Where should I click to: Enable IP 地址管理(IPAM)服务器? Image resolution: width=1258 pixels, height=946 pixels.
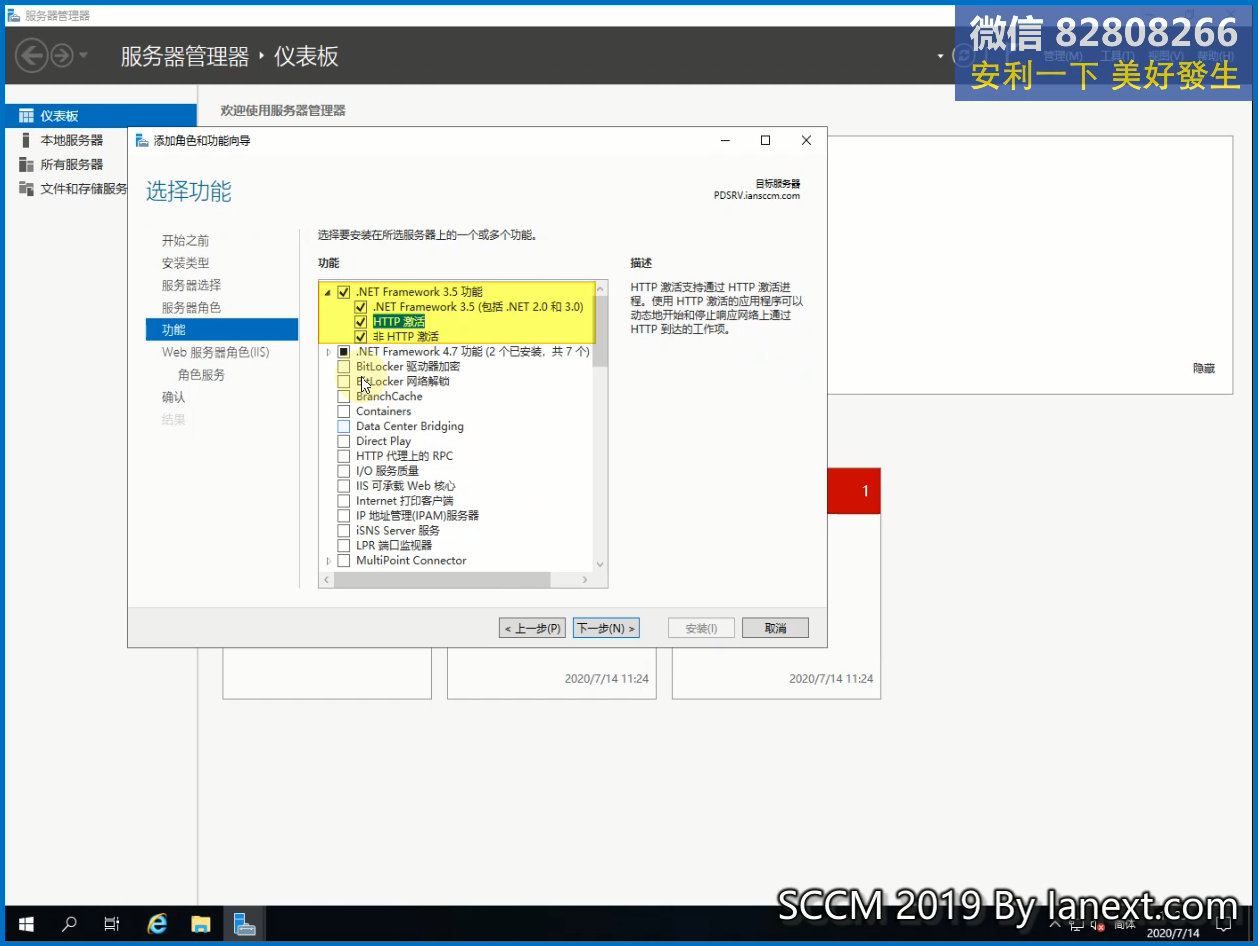coord(344,516)
